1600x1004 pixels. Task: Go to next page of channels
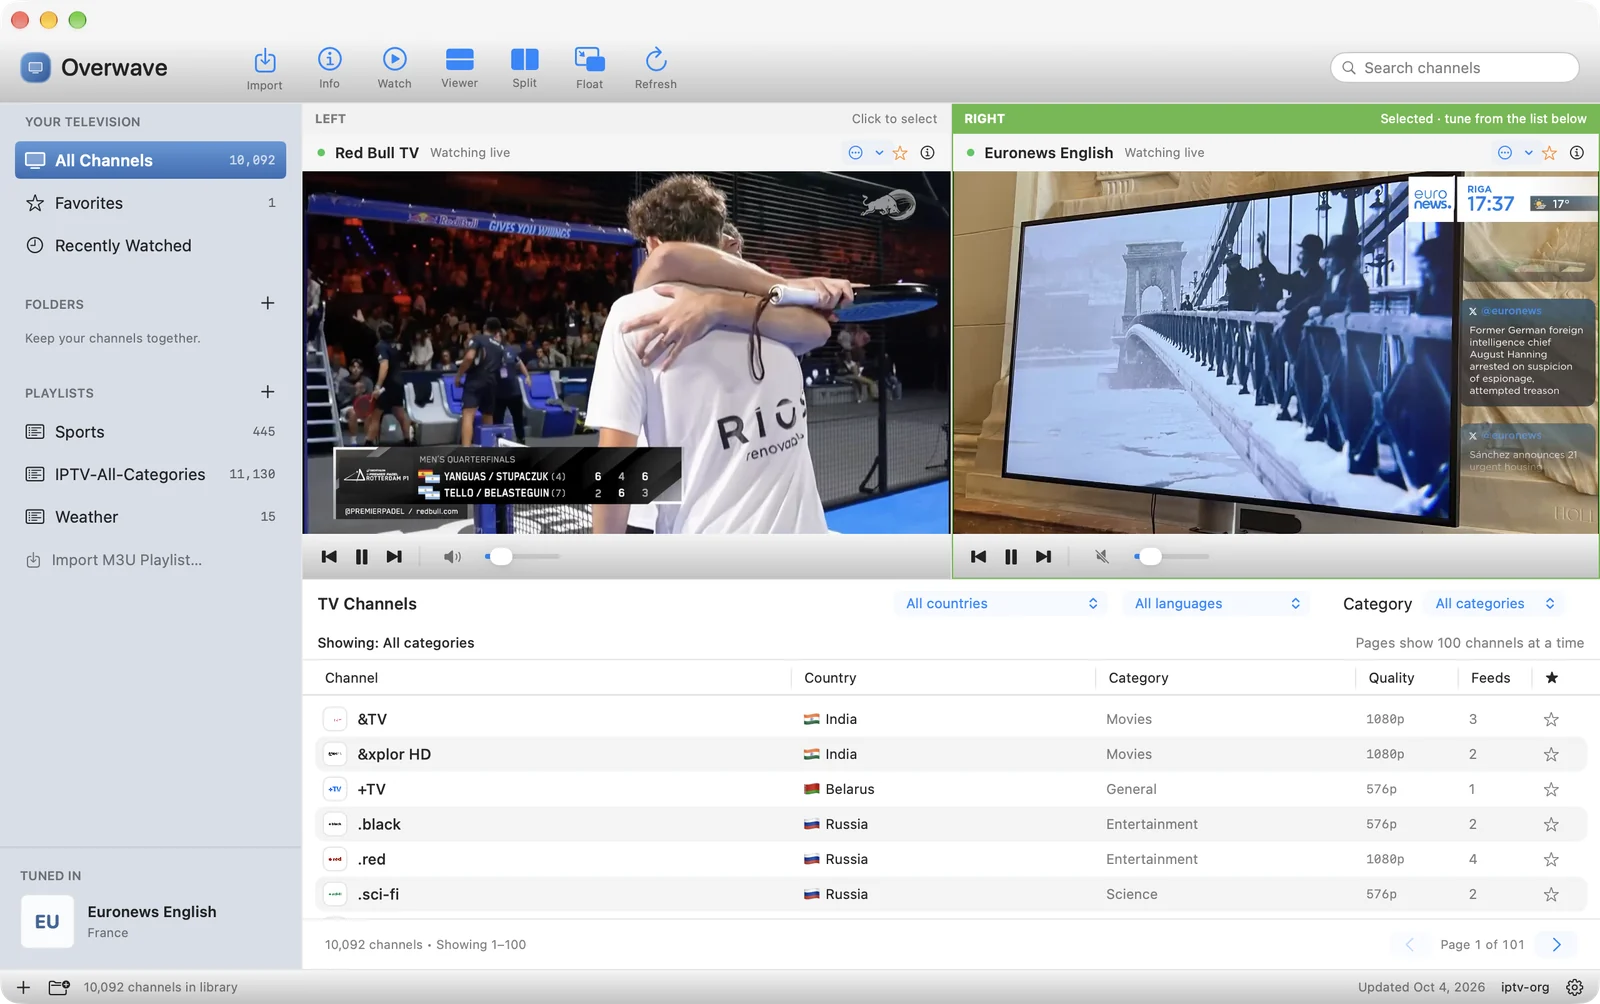click(1556, 945)
